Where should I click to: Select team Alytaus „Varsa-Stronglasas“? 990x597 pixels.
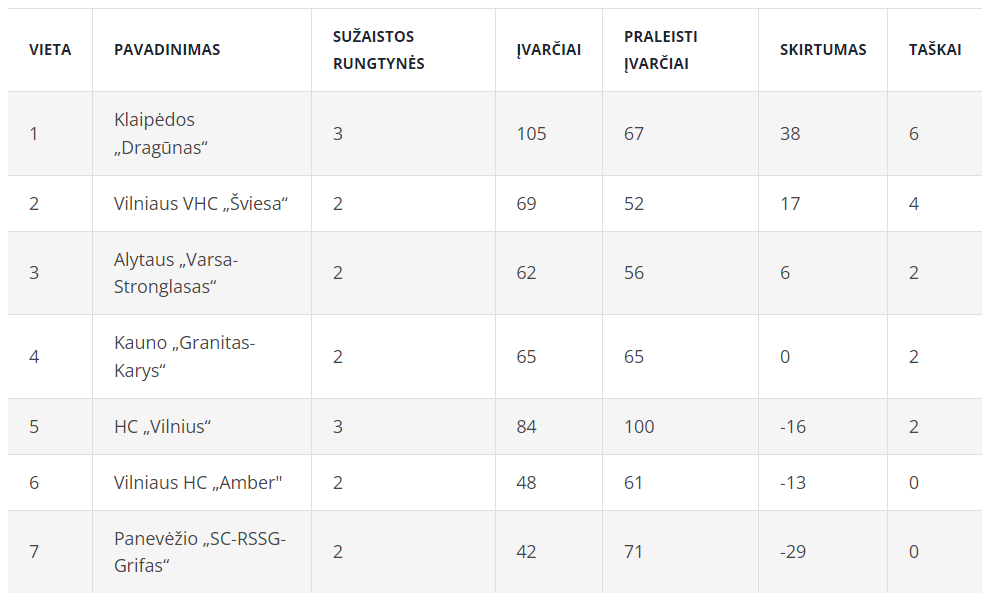pos(176,273)
